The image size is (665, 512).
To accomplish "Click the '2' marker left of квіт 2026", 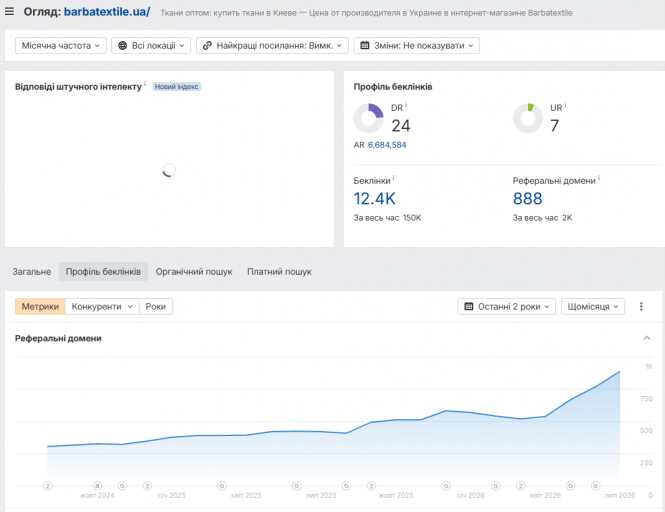I will point(521,486).
